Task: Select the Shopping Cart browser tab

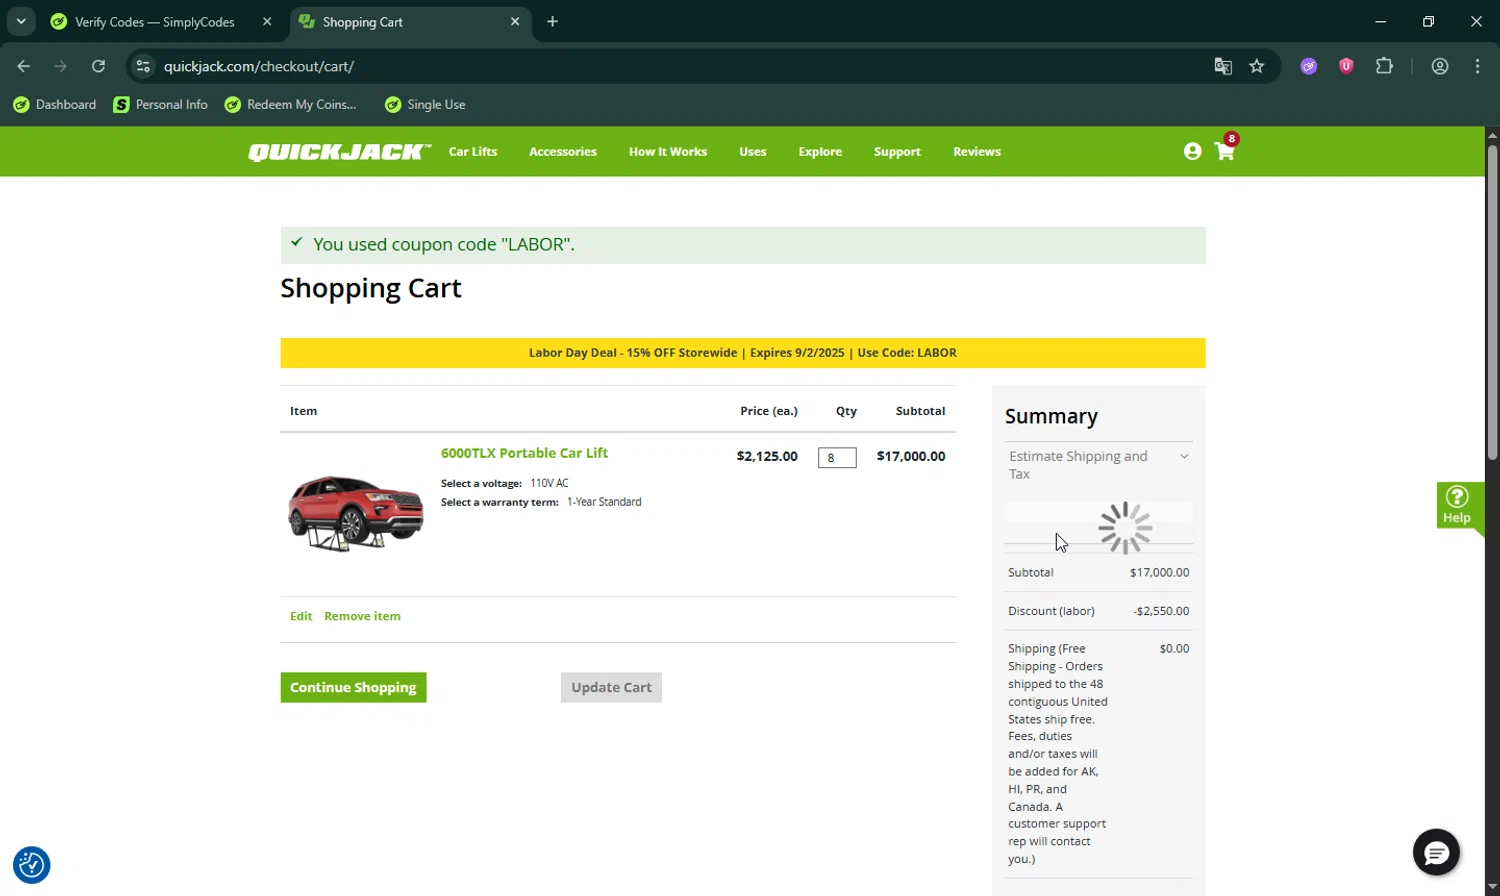Action: [x=410, y=21]
